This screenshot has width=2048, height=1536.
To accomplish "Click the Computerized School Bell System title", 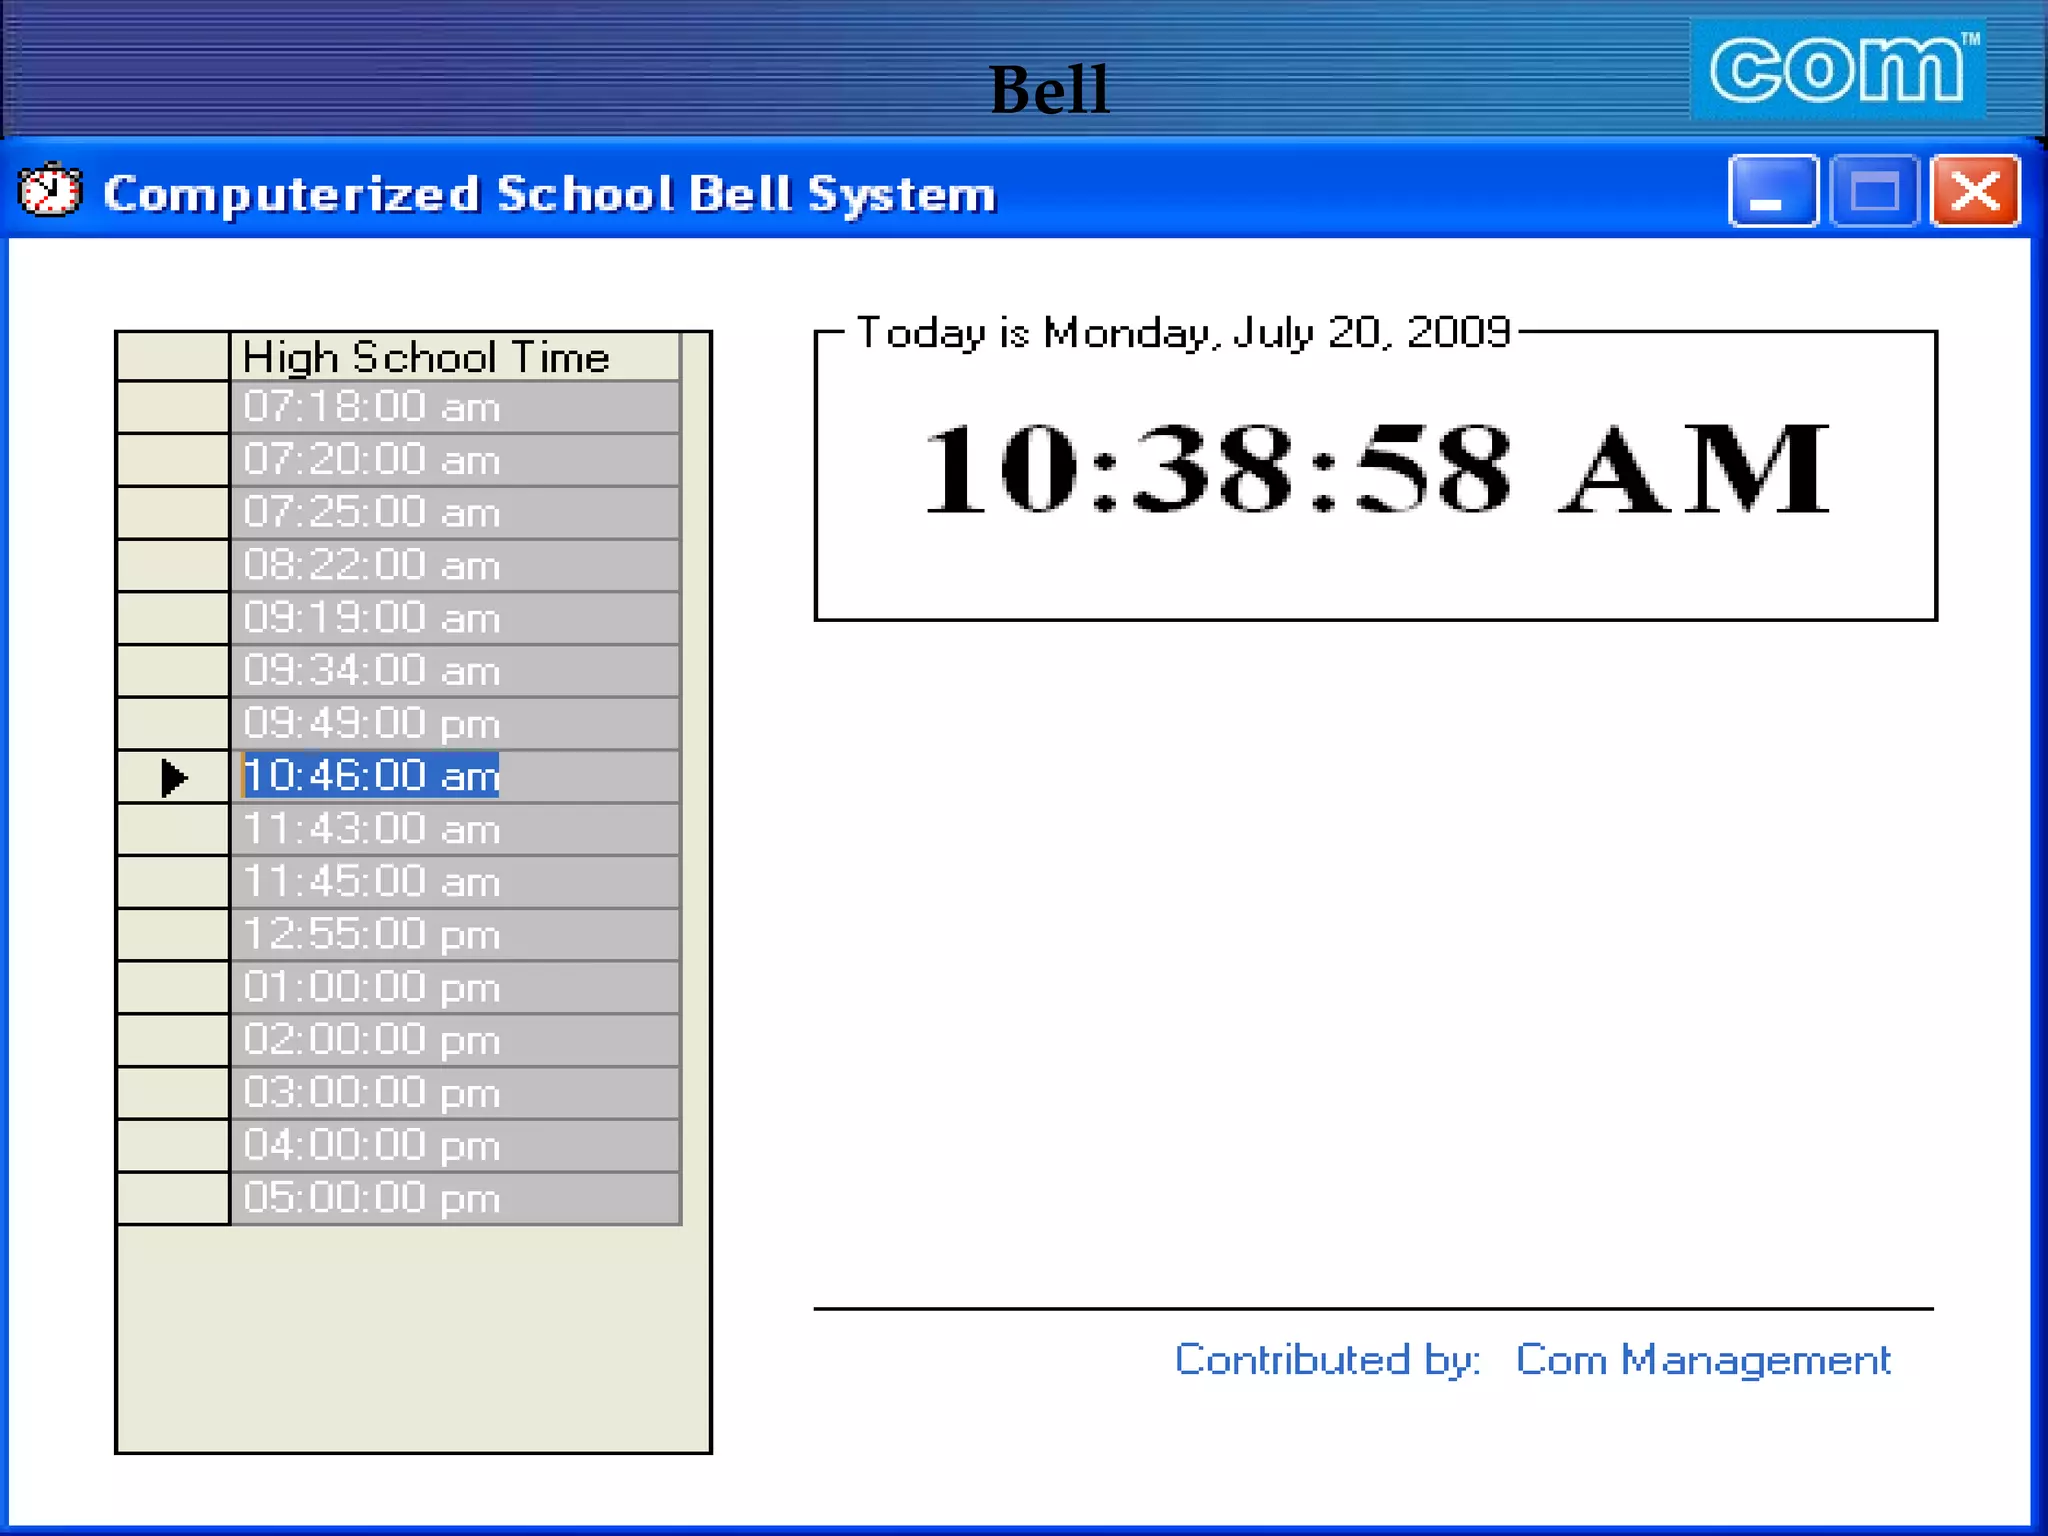I will pyautogui.click(x=549, y=193).
